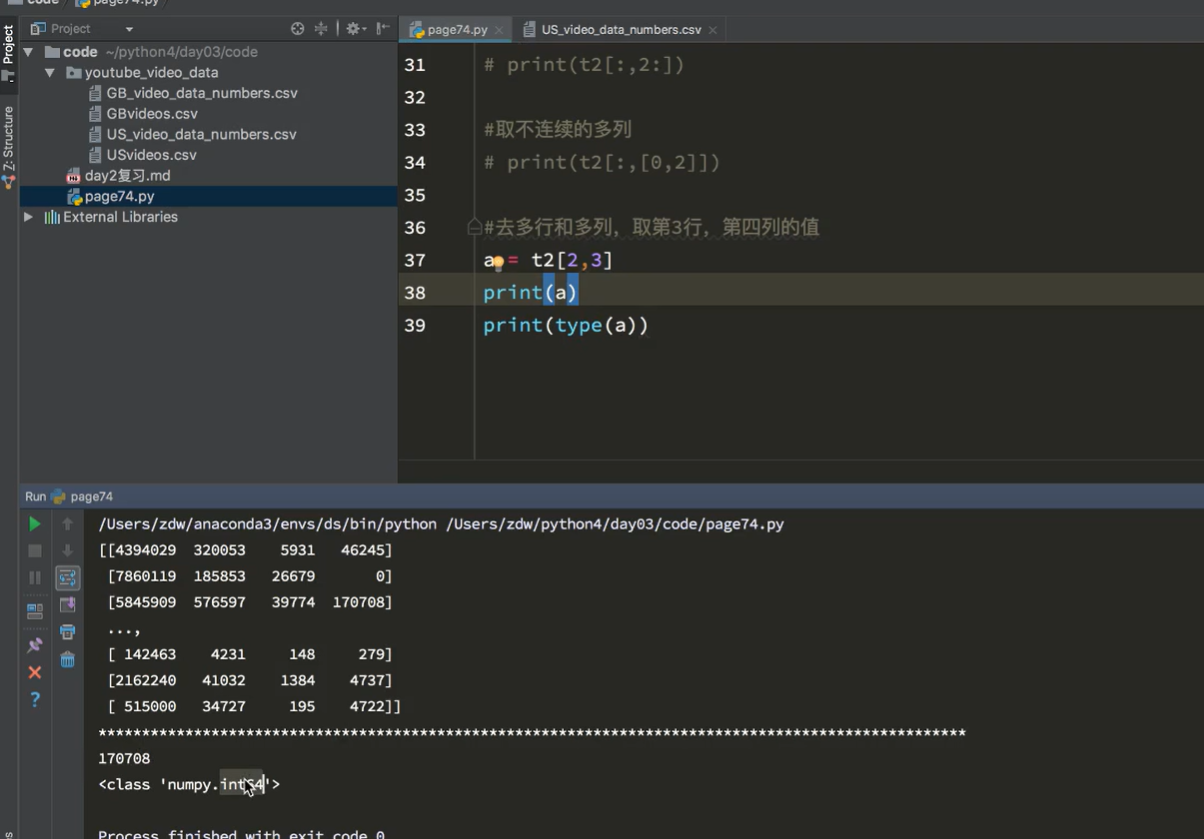Click External Libraries label in project tree
1204x839 pixels.
(120, 217)
